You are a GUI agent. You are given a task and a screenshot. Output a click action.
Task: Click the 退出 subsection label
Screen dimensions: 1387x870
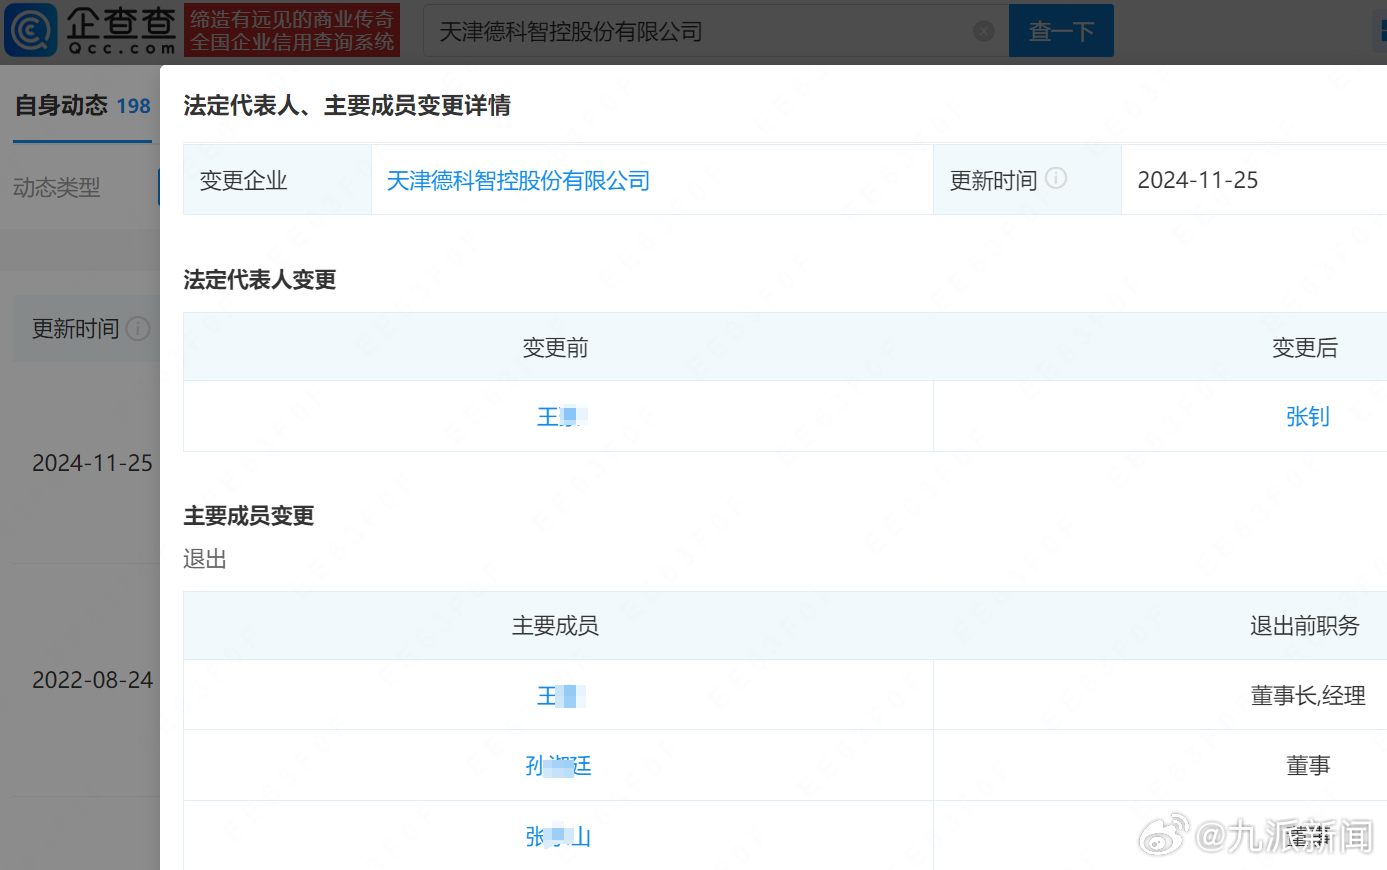(205, 559)
